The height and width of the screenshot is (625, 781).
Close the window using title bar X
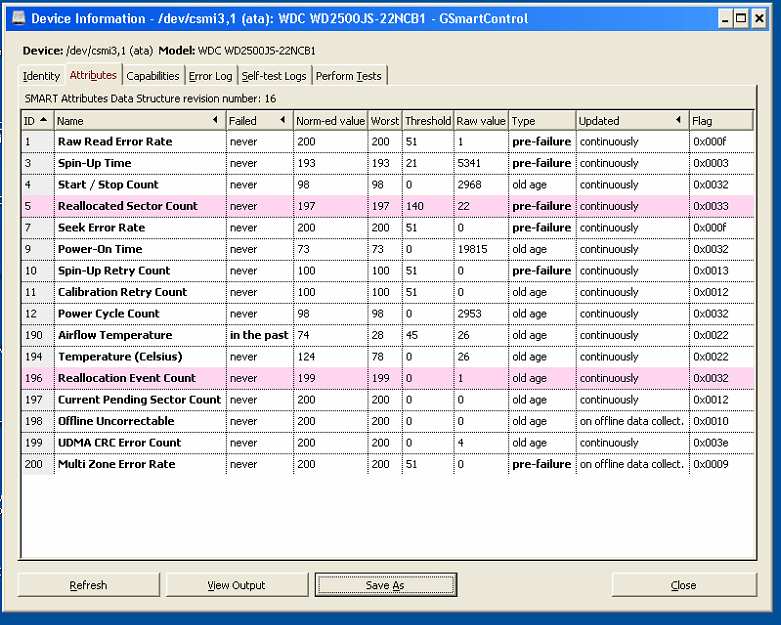(x=759, y=19)
